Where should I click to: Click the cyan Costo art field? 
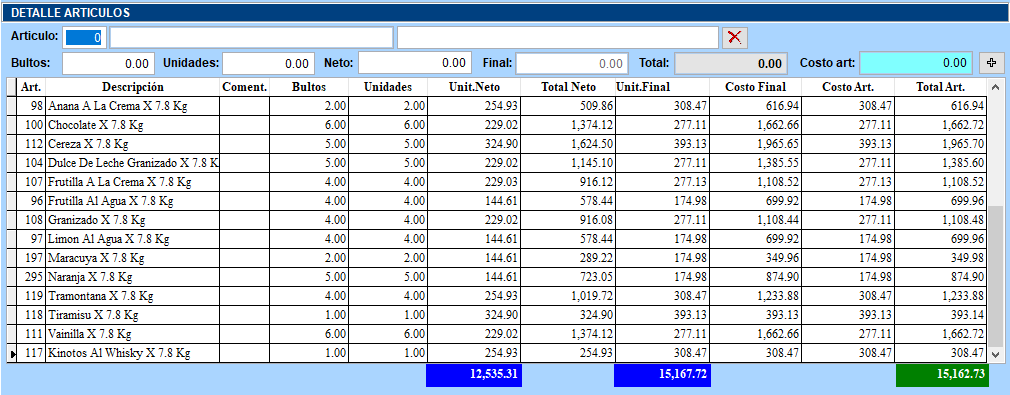(916, 63)
